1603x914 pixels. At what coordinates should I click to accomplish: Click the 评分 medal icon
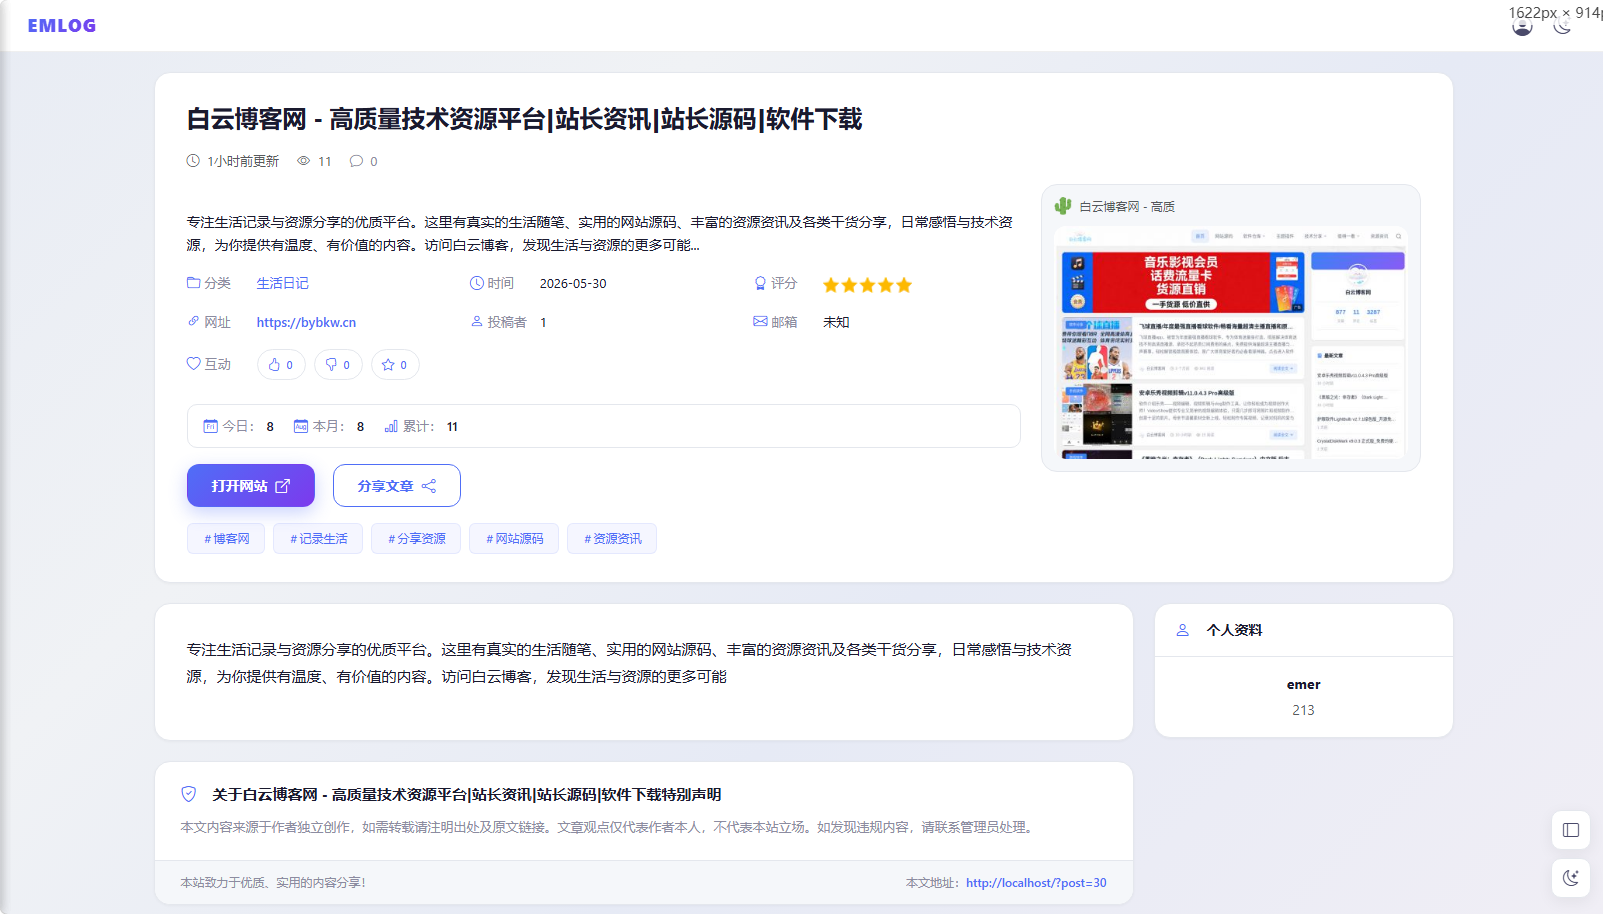tap(760, 283)
